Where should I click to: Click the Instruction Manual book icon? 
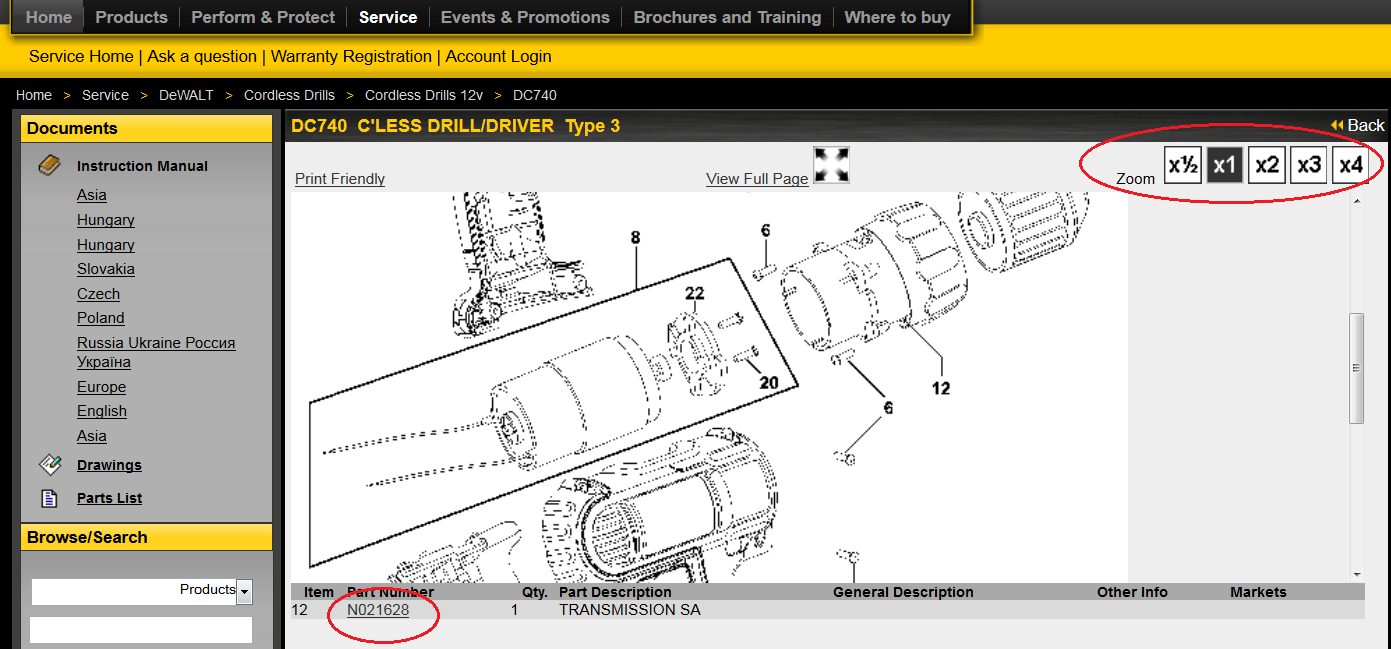pyautogui.click(x=50, y=165)
